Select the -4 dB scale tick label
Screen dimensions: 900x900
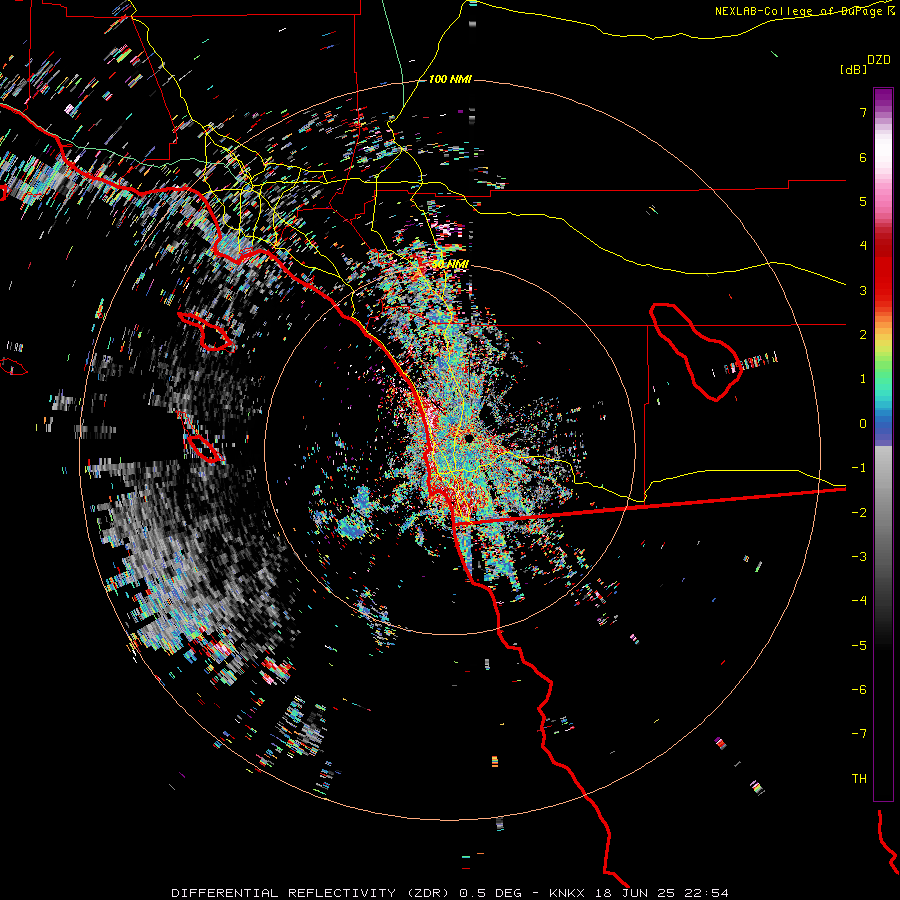click(x=859, y=601)
